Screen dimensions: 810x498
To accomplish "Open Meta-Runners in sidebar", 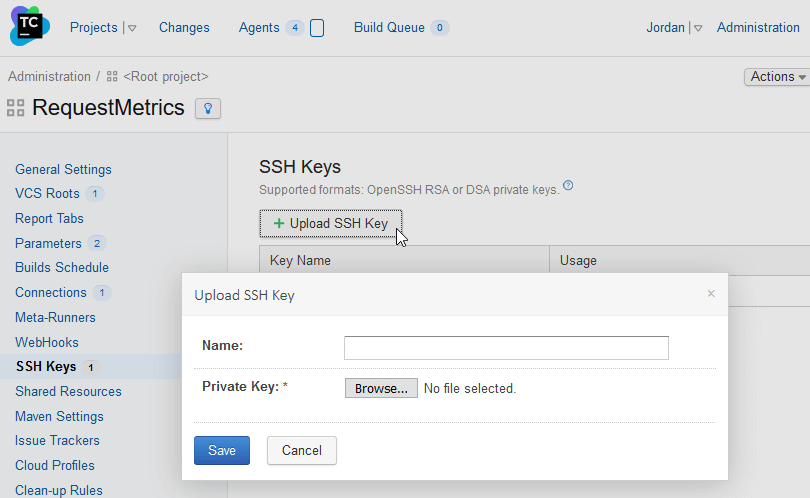I will click(x=55, y=317).
